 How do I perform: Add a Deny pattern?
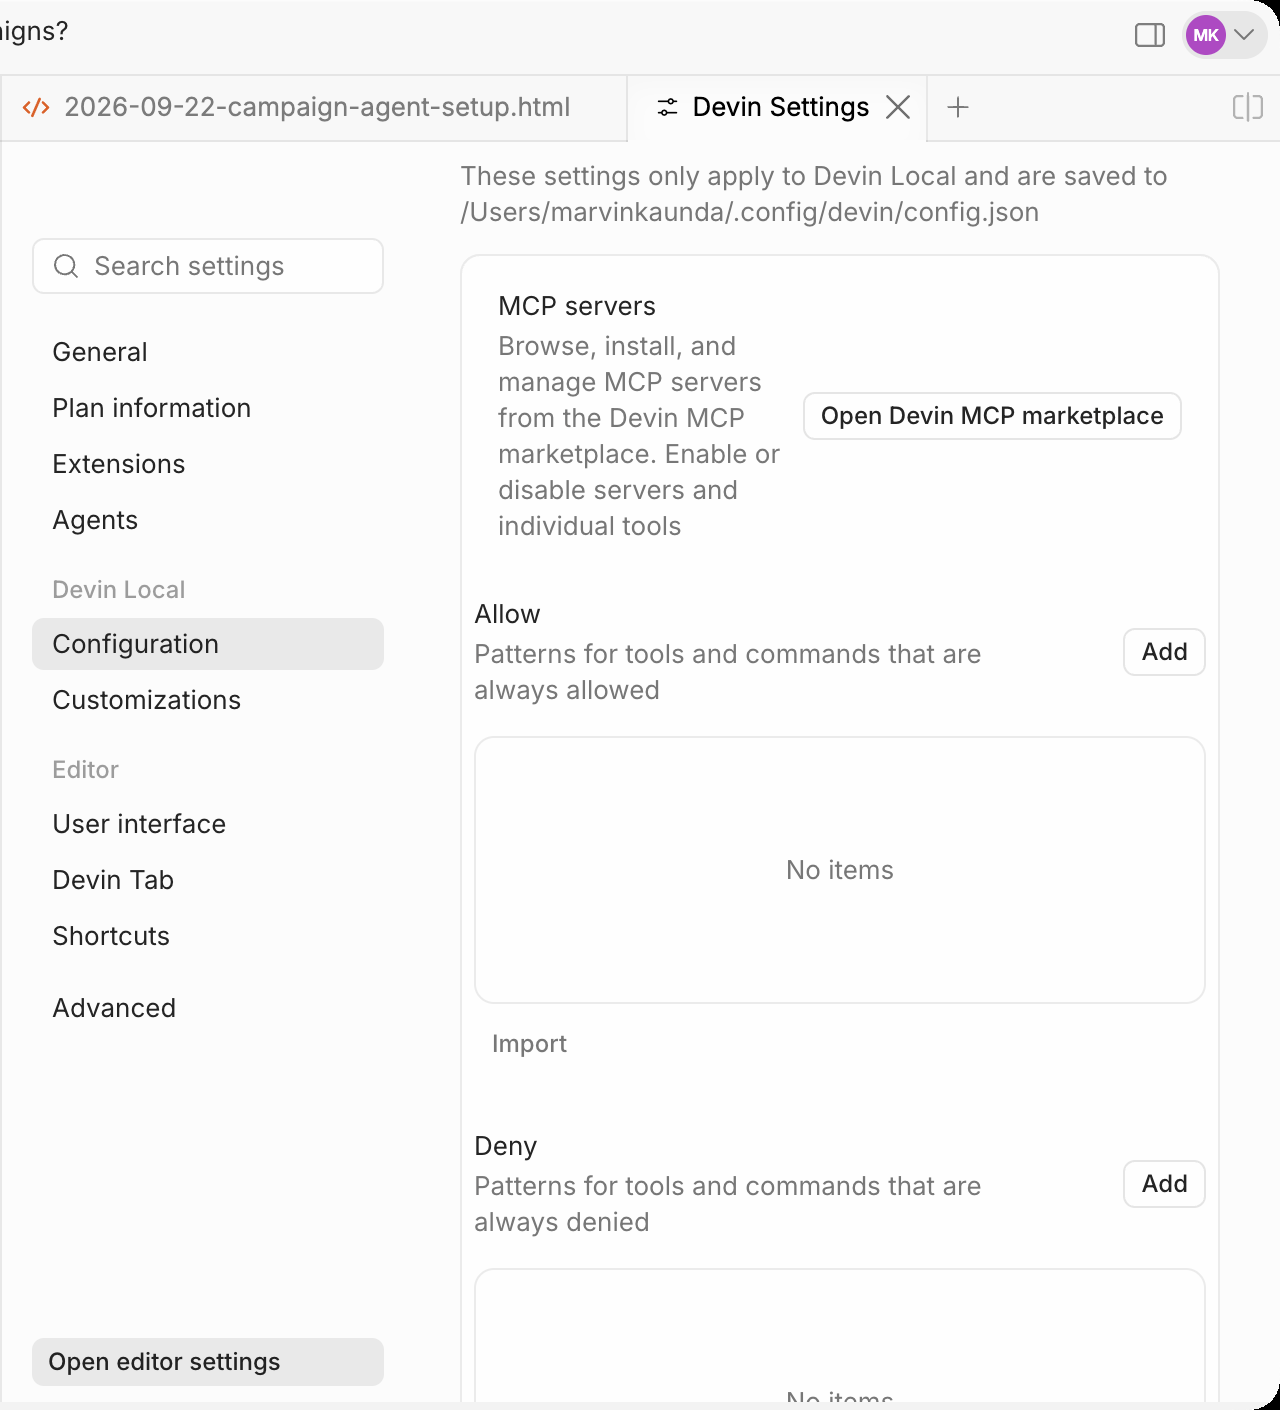pos(1164,1184)
